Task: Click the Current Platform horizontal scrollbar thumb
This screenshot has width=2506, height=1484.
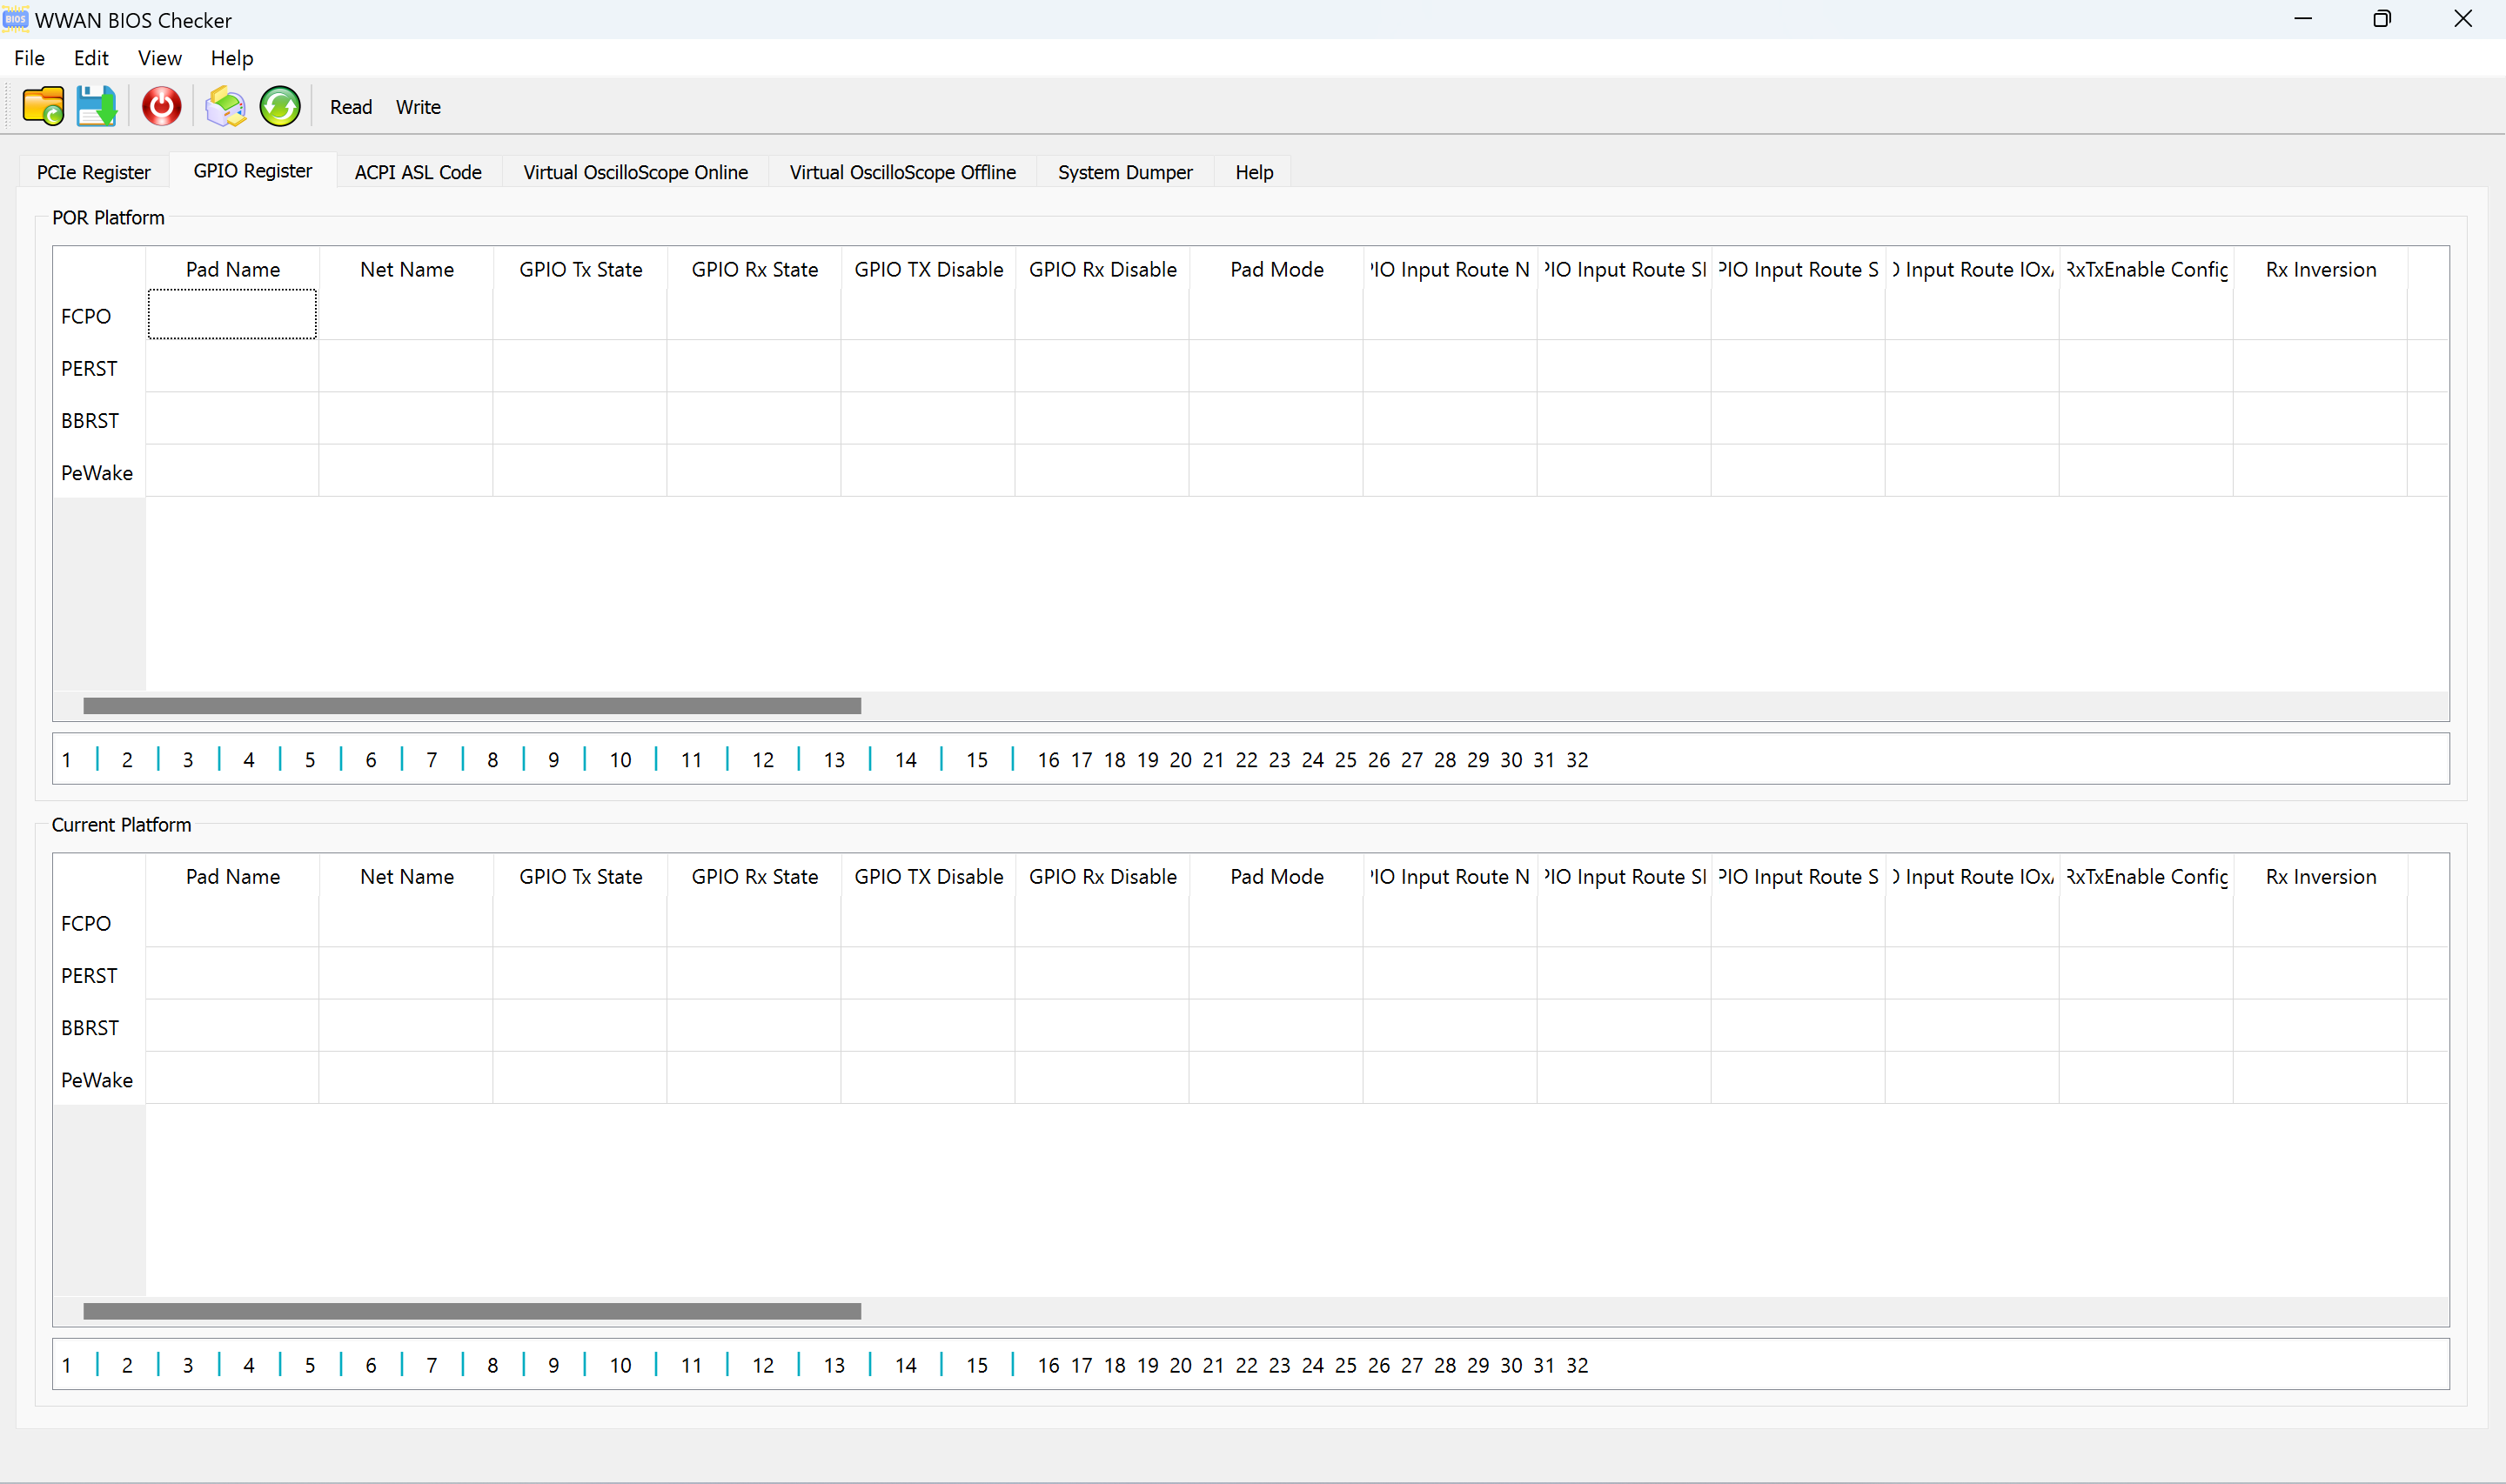Action: (472, 1311)
